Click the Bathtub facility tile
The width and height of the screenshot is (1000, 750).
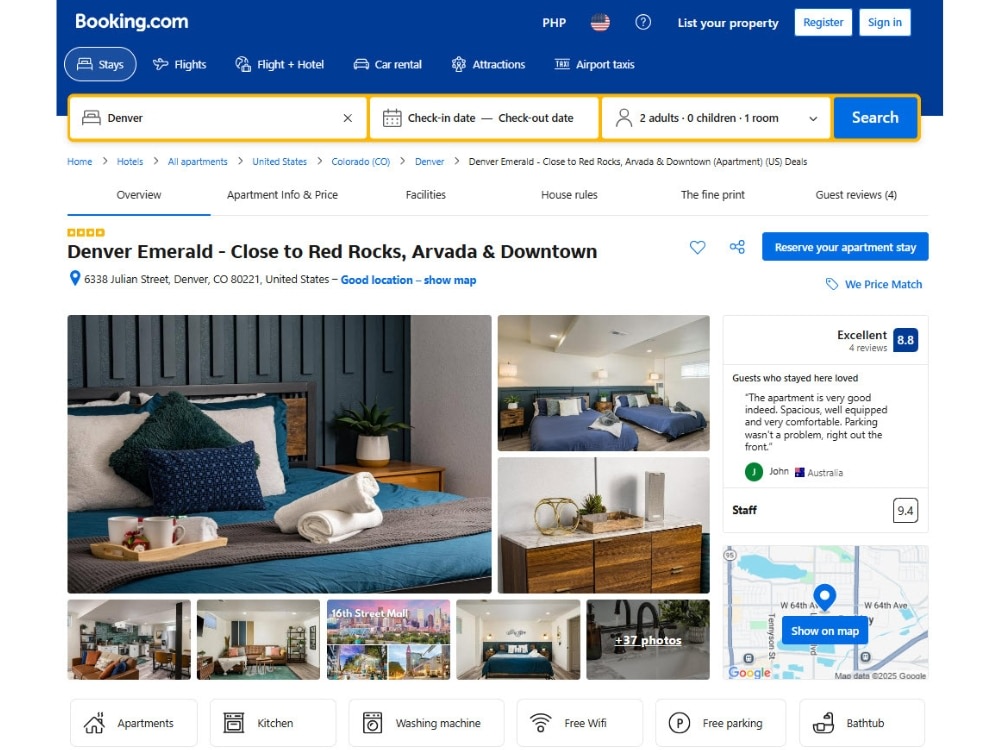coord(862,723)
